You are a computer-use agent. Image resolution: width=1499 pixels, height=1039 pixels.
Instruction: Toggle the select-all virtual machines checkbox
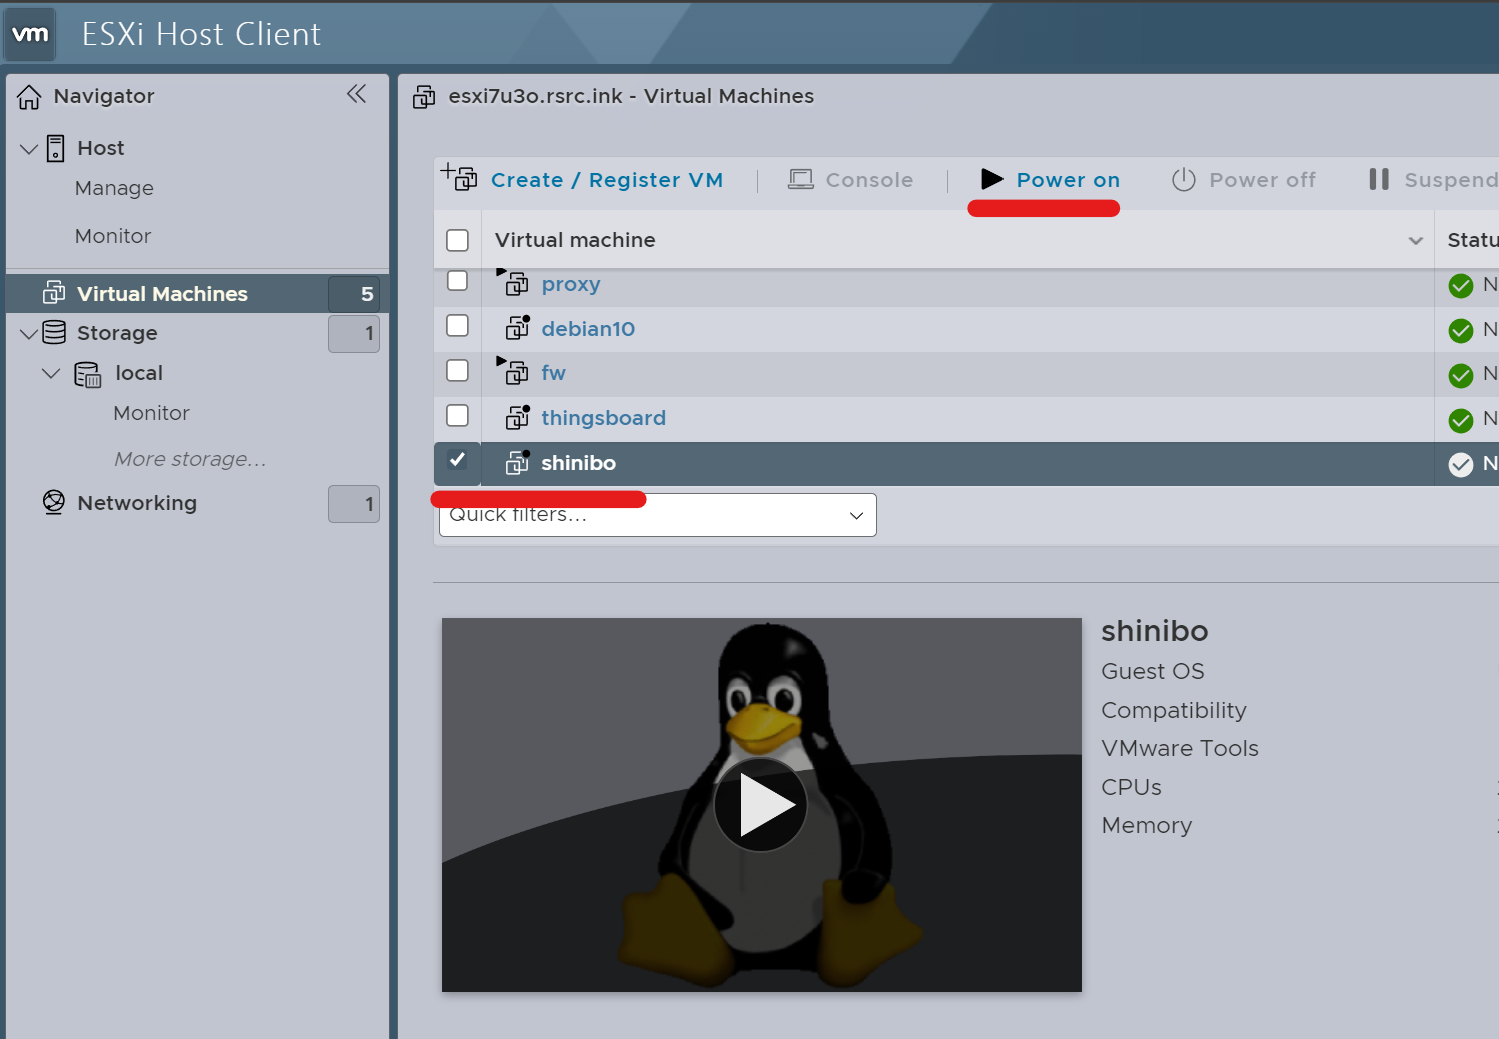tap(457, 240)
